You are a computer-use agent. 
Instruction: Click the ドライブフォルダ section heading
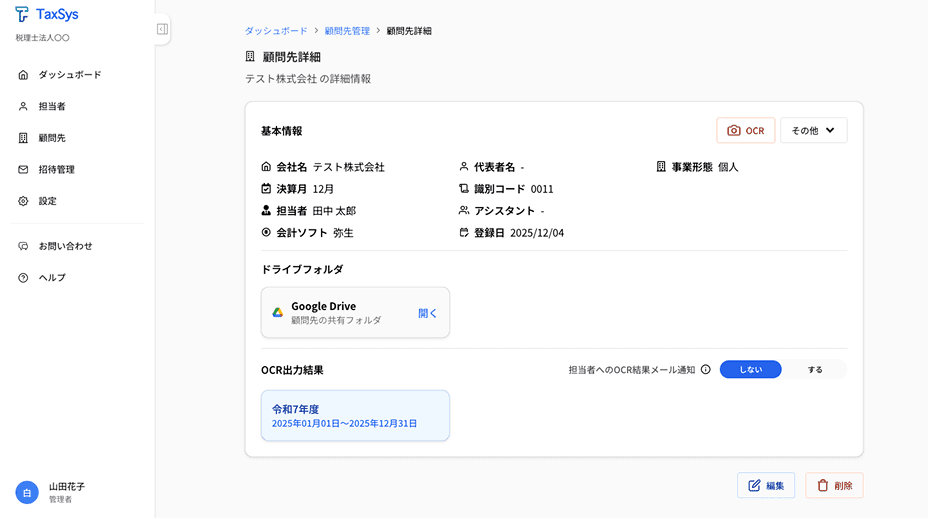point(302,269)
